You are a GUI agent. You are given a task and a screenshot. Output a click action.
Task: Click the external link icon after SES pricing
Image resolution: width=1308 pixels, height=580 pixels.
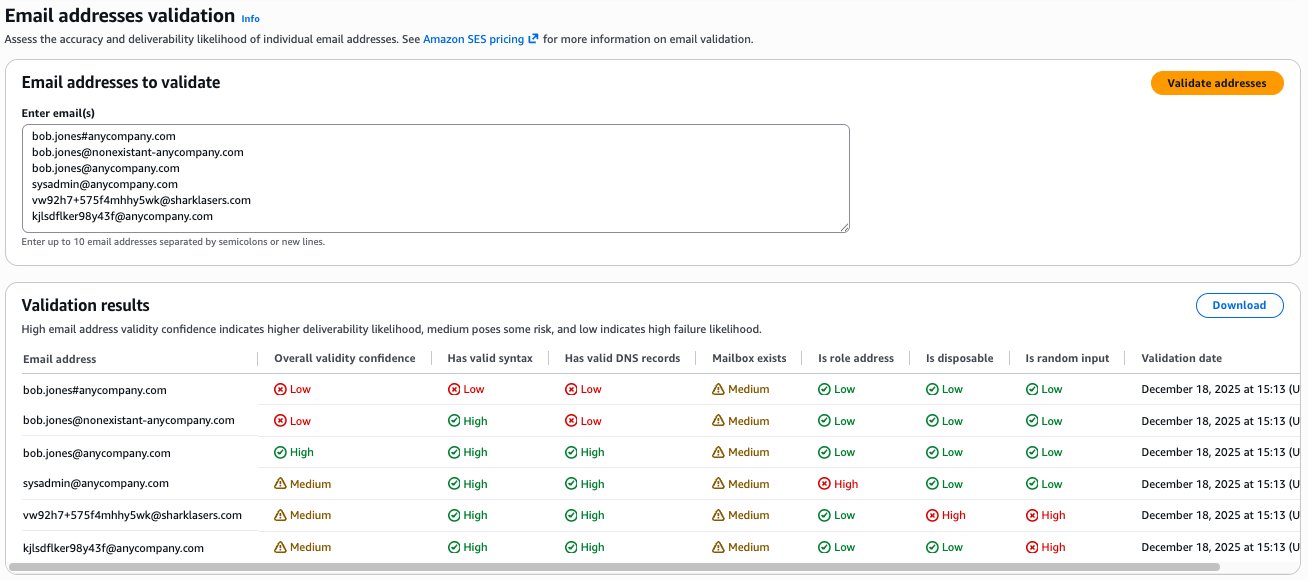point(533,39)
